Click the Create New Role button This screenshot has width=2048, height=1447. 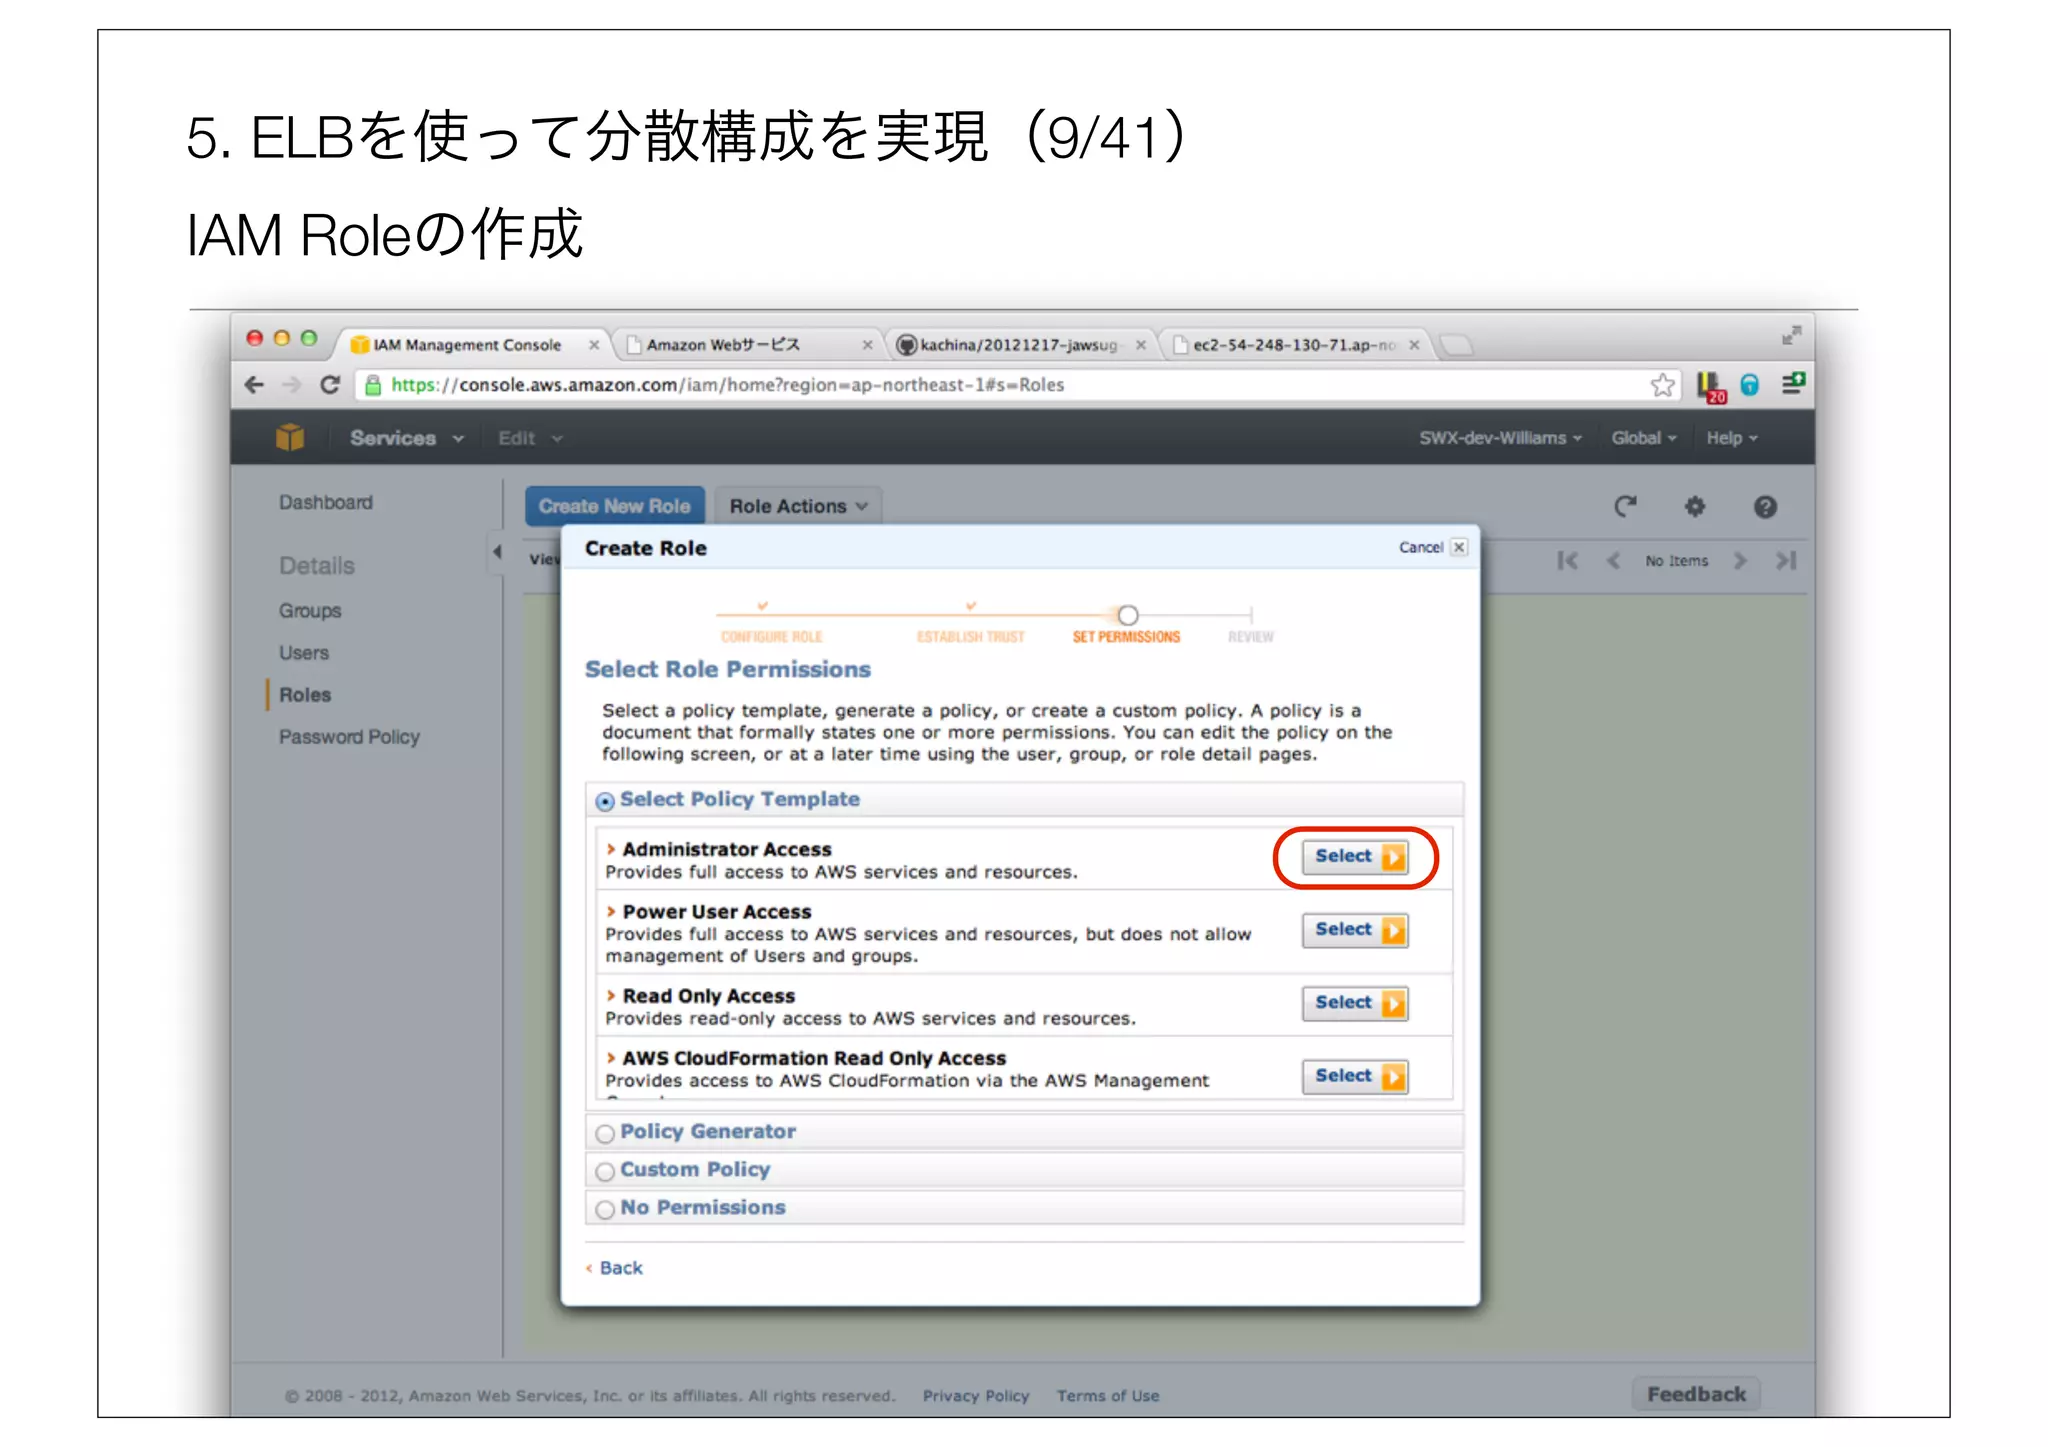[615, 506]
